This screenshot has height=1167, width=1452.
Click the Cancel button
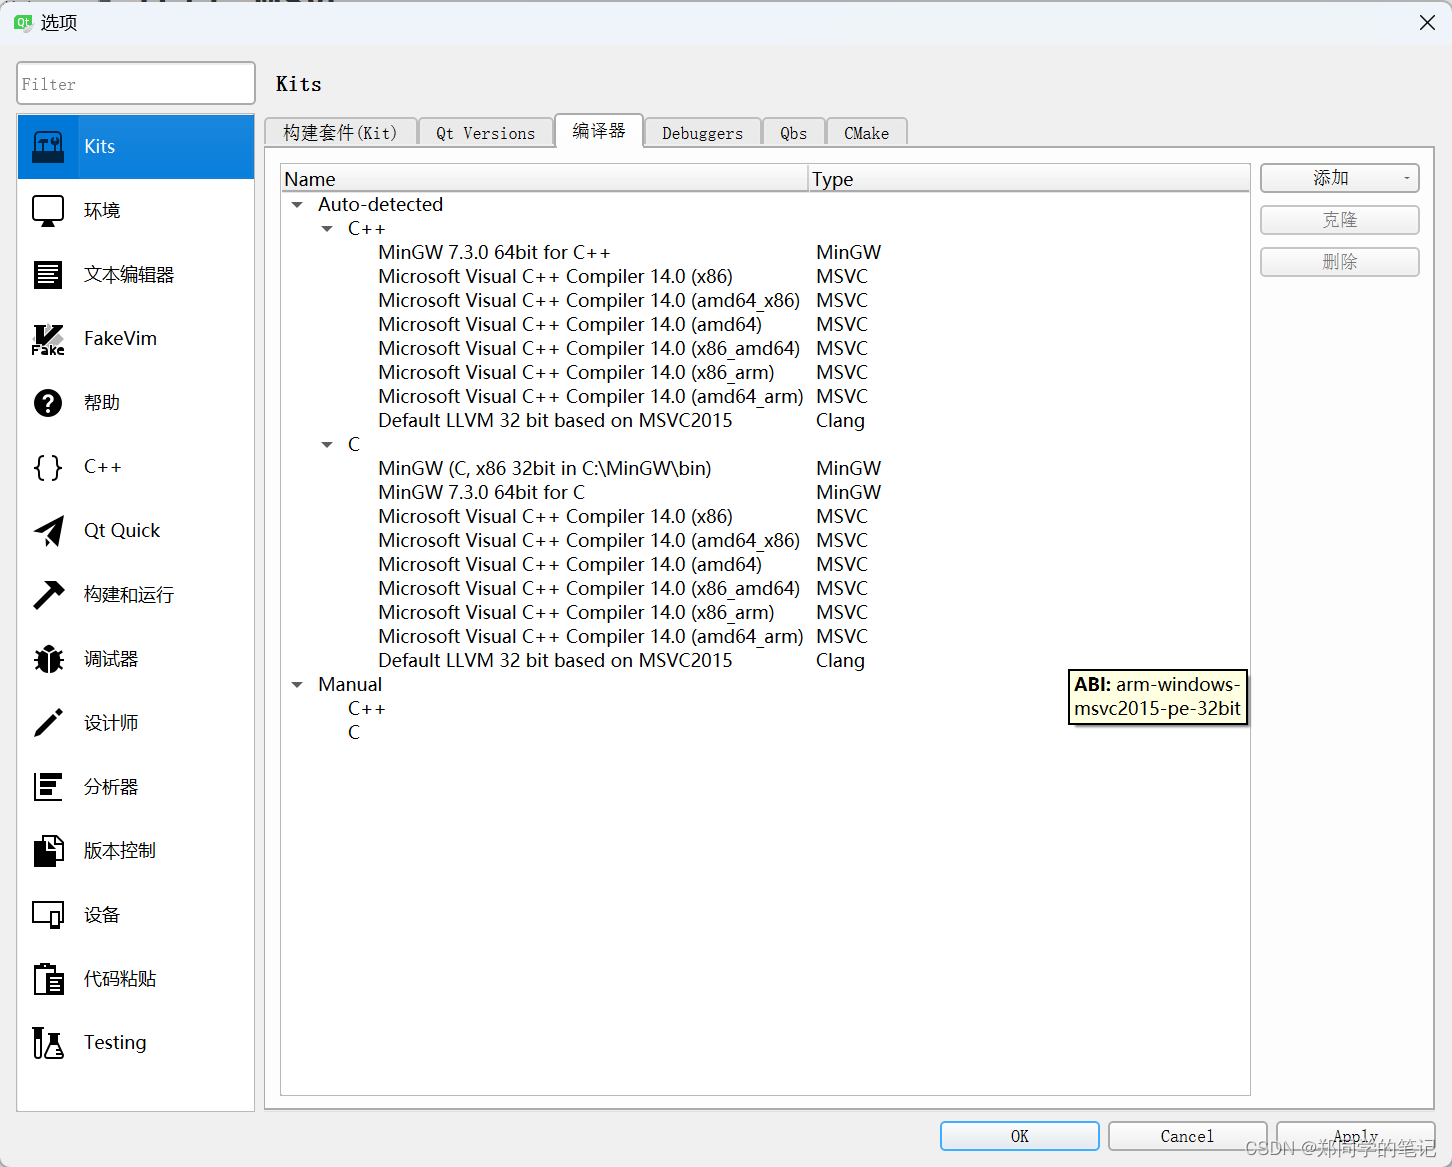[x=1187, y=1136]
